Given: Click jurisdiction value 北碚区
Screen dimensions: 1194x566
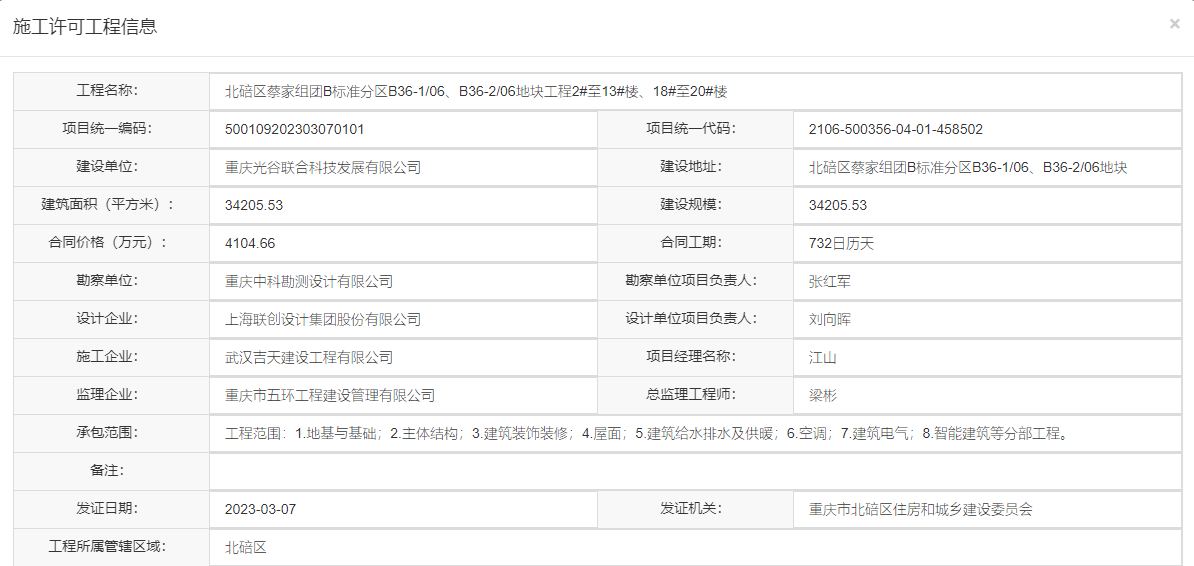Looking at the screenshot, I should click(x=246, y=548).
